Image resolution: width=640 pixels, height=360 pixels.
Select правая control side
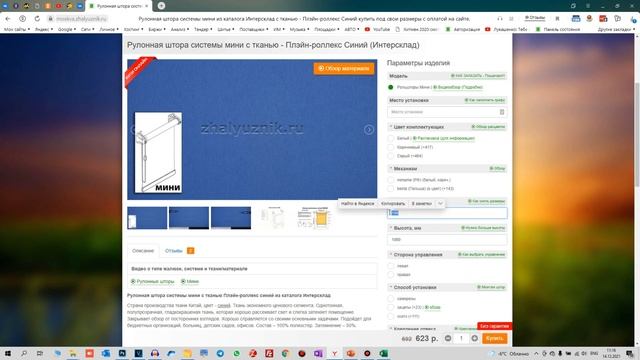(391, 275)
